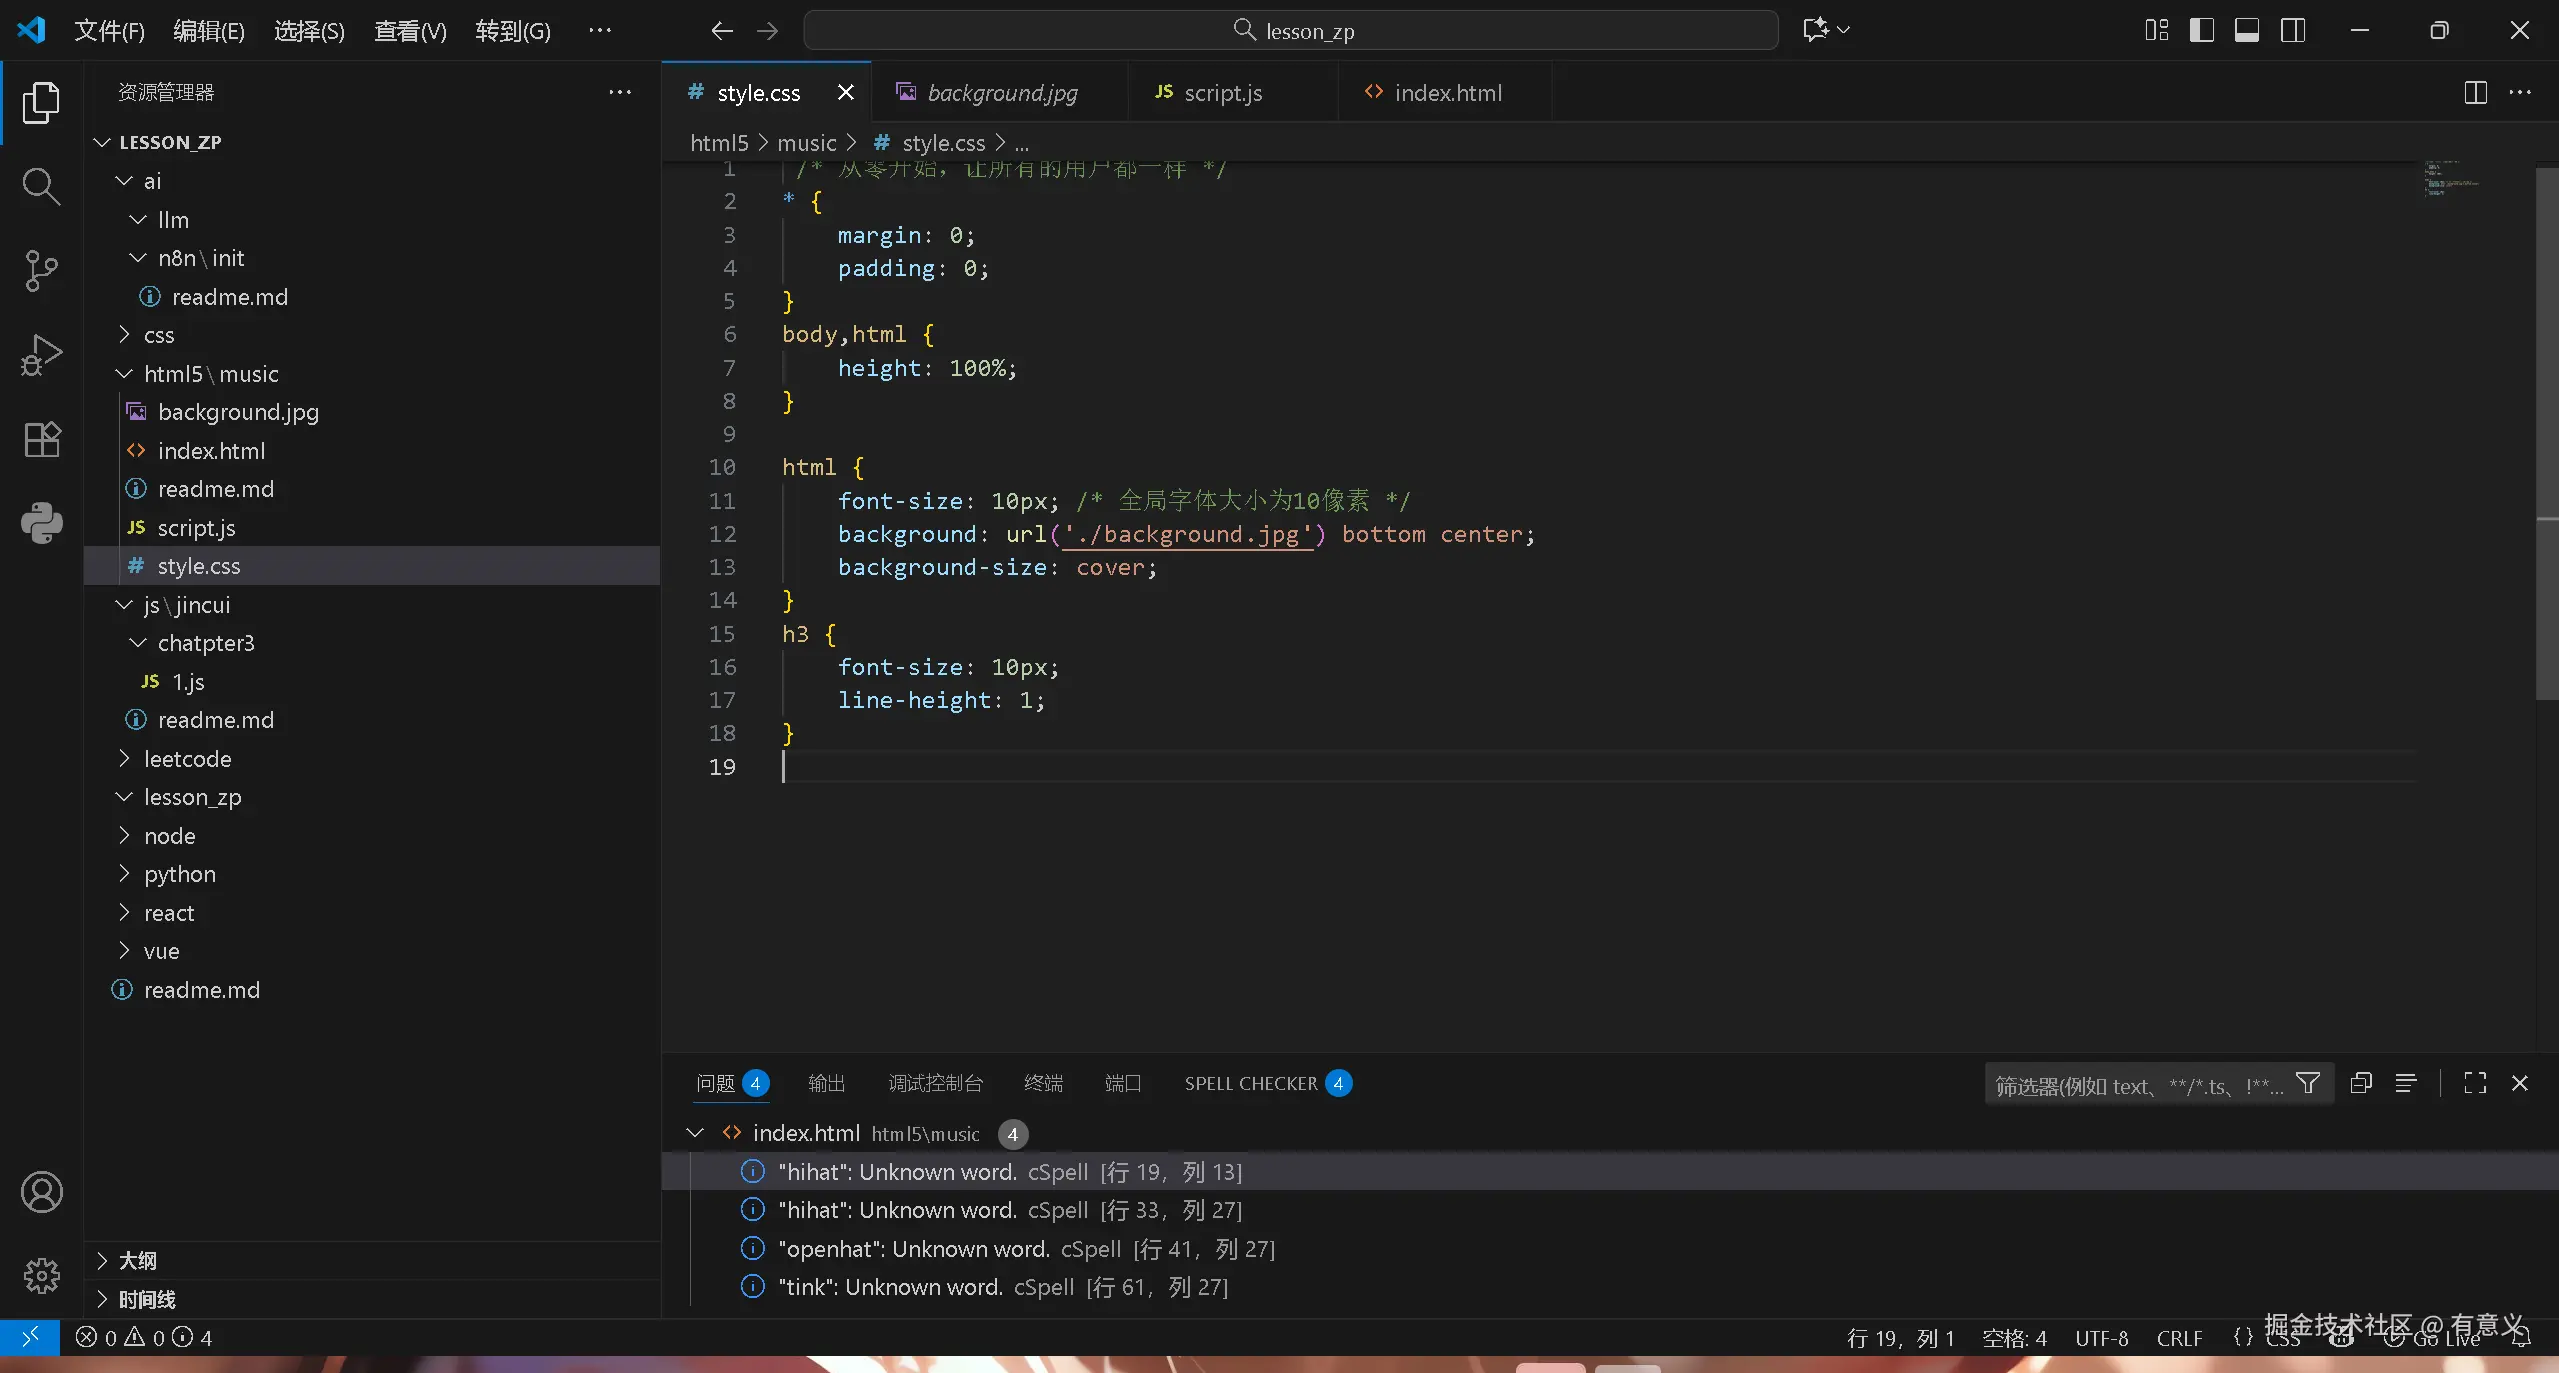Switch to the script.js editor tab
This screenshot has height=1373, width=2559.
(x=1222, y=93)
